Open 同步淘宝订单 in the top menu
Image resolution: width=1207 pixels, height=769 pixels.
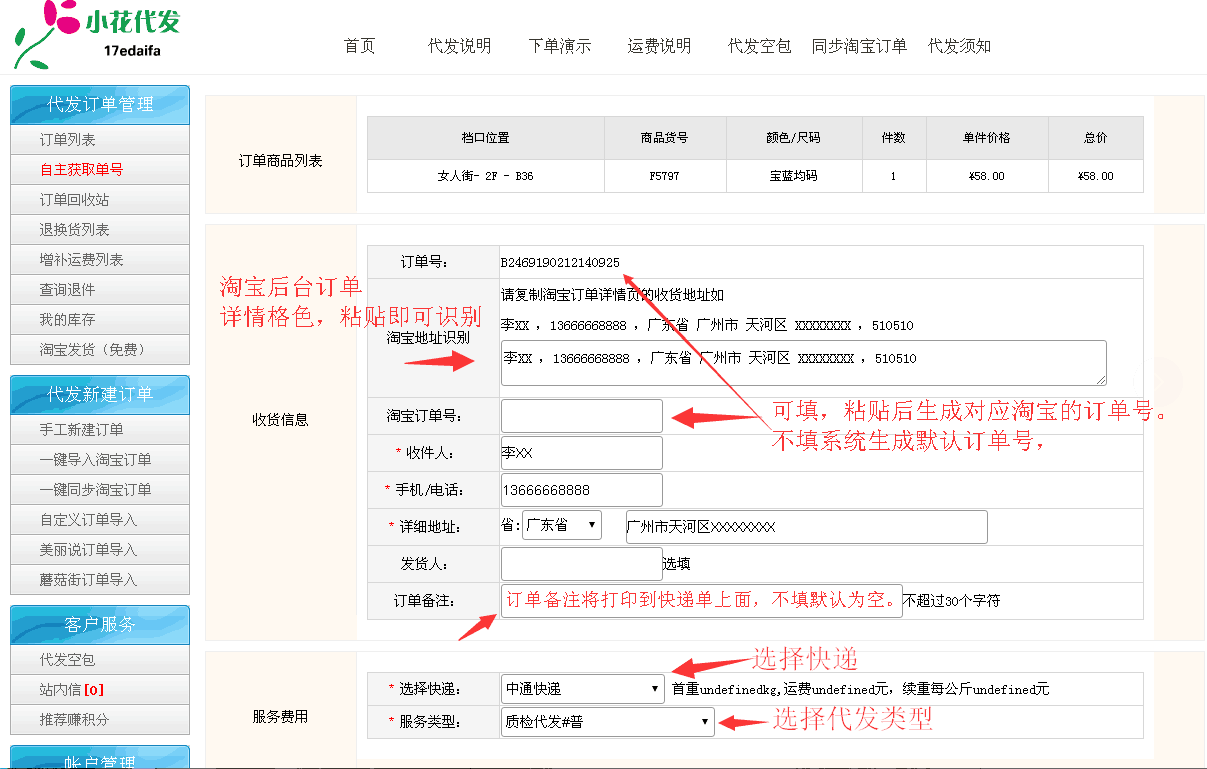pos(859,46)
